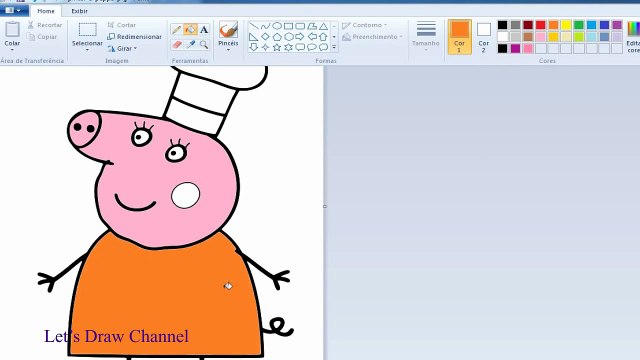Switch to the Exibir tab
The height and width of the screenshot is (360, 640).
click(x=80, y=11)
